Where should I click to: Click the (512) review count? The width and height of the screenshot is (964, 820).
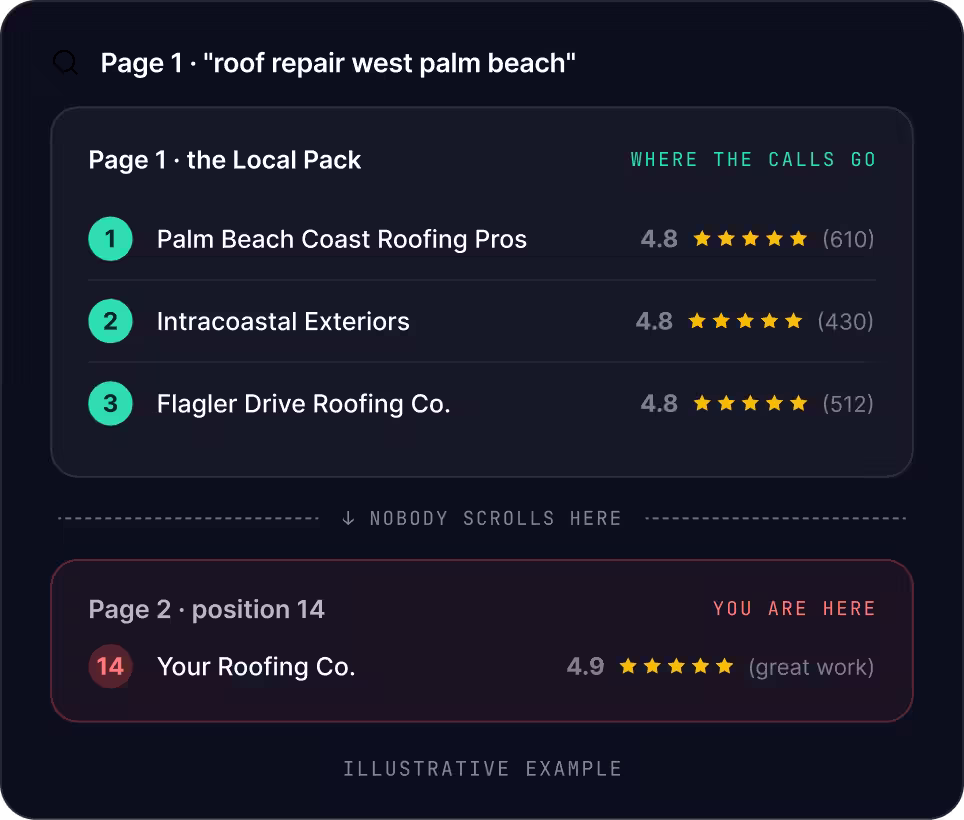[x=848, y=404]
